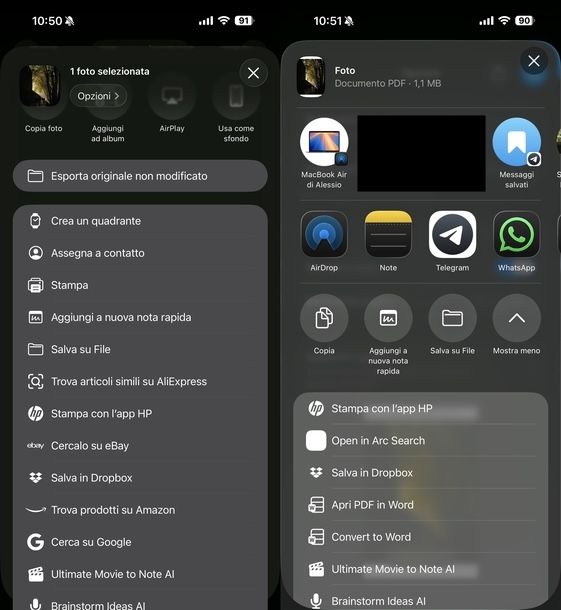Tap the Copia action button
Screen dimensions: 561x610
pyautogui.click(x=324, y=318)
